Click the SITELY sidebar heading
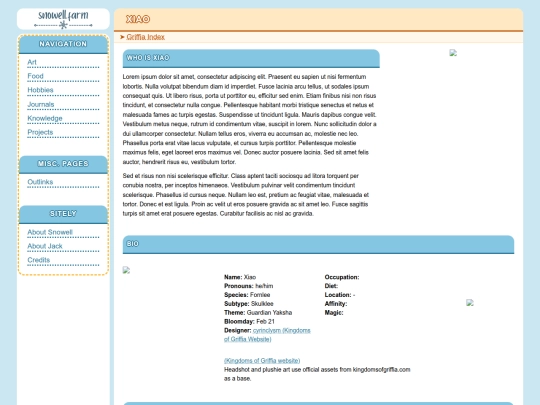Image resolution: width=540 pixels, height=405 pixels. (63, 214)
